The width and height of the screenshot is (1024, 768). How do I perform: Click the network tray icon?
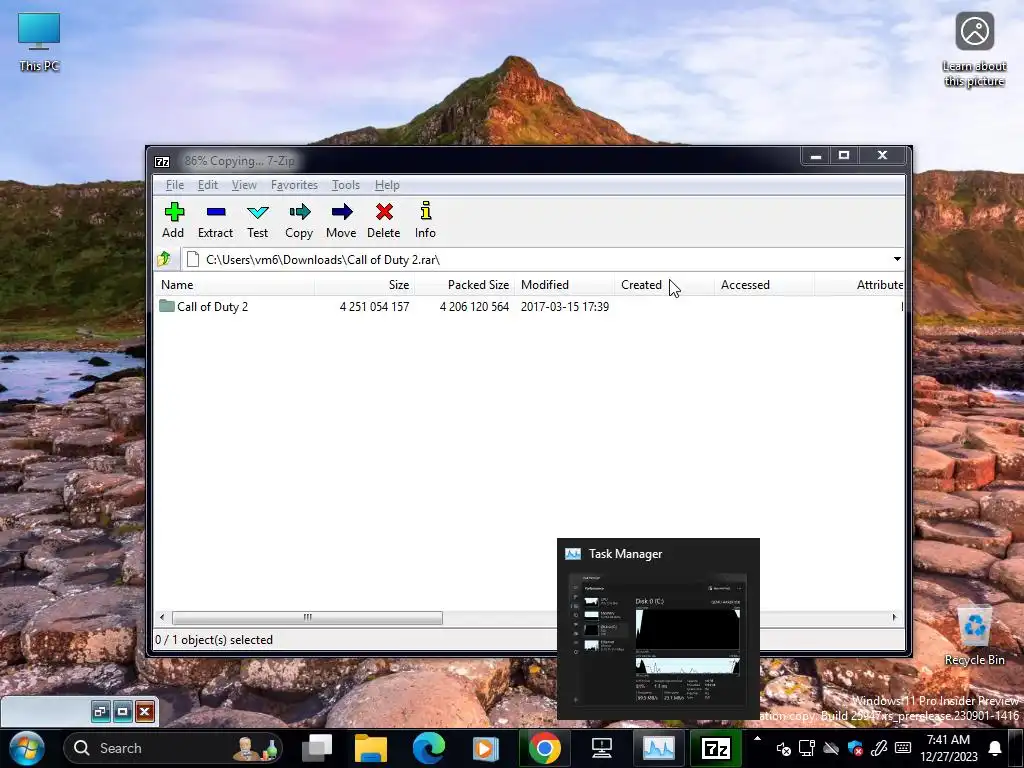pos(807,748)
